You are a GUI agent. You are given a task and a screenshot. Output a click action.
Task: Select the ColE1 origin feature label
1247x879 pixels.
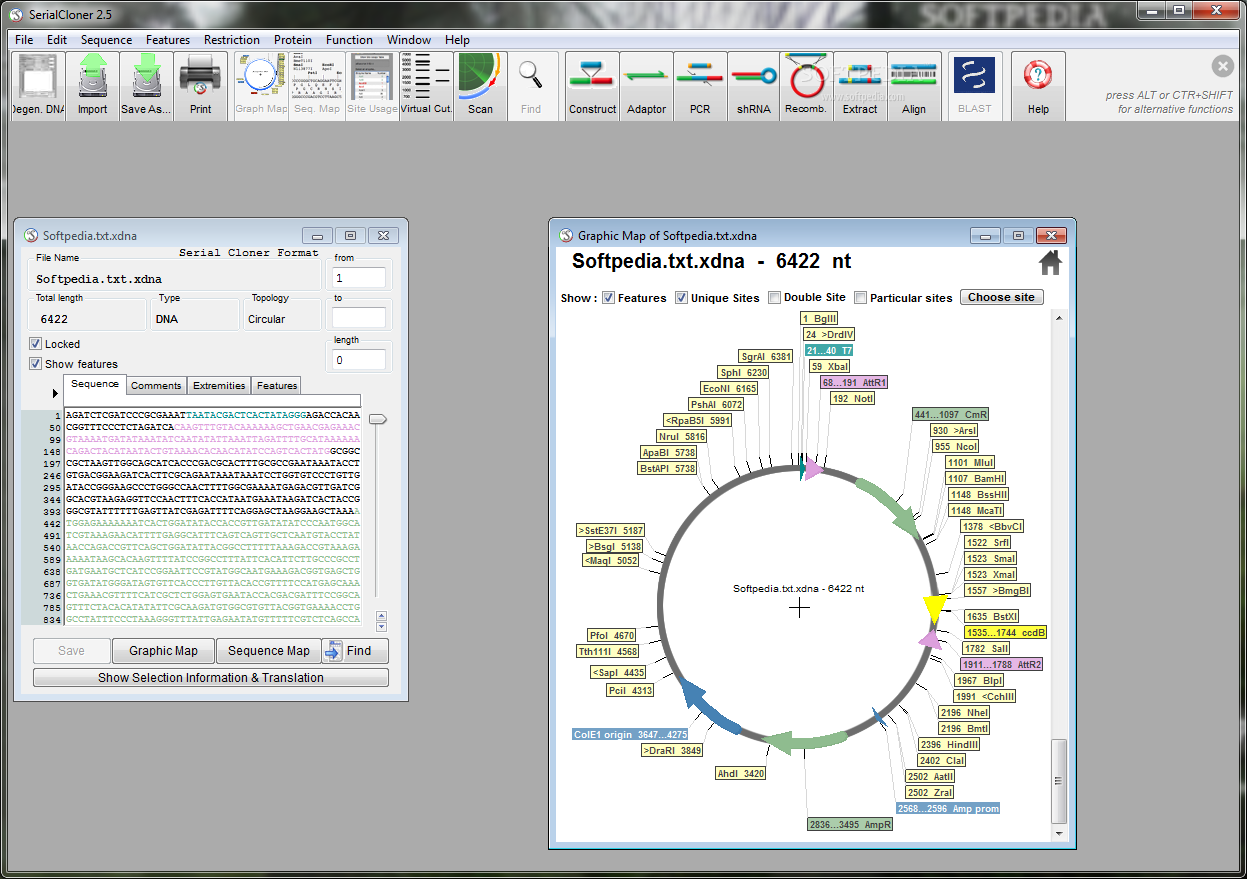[x=630, y=734]
